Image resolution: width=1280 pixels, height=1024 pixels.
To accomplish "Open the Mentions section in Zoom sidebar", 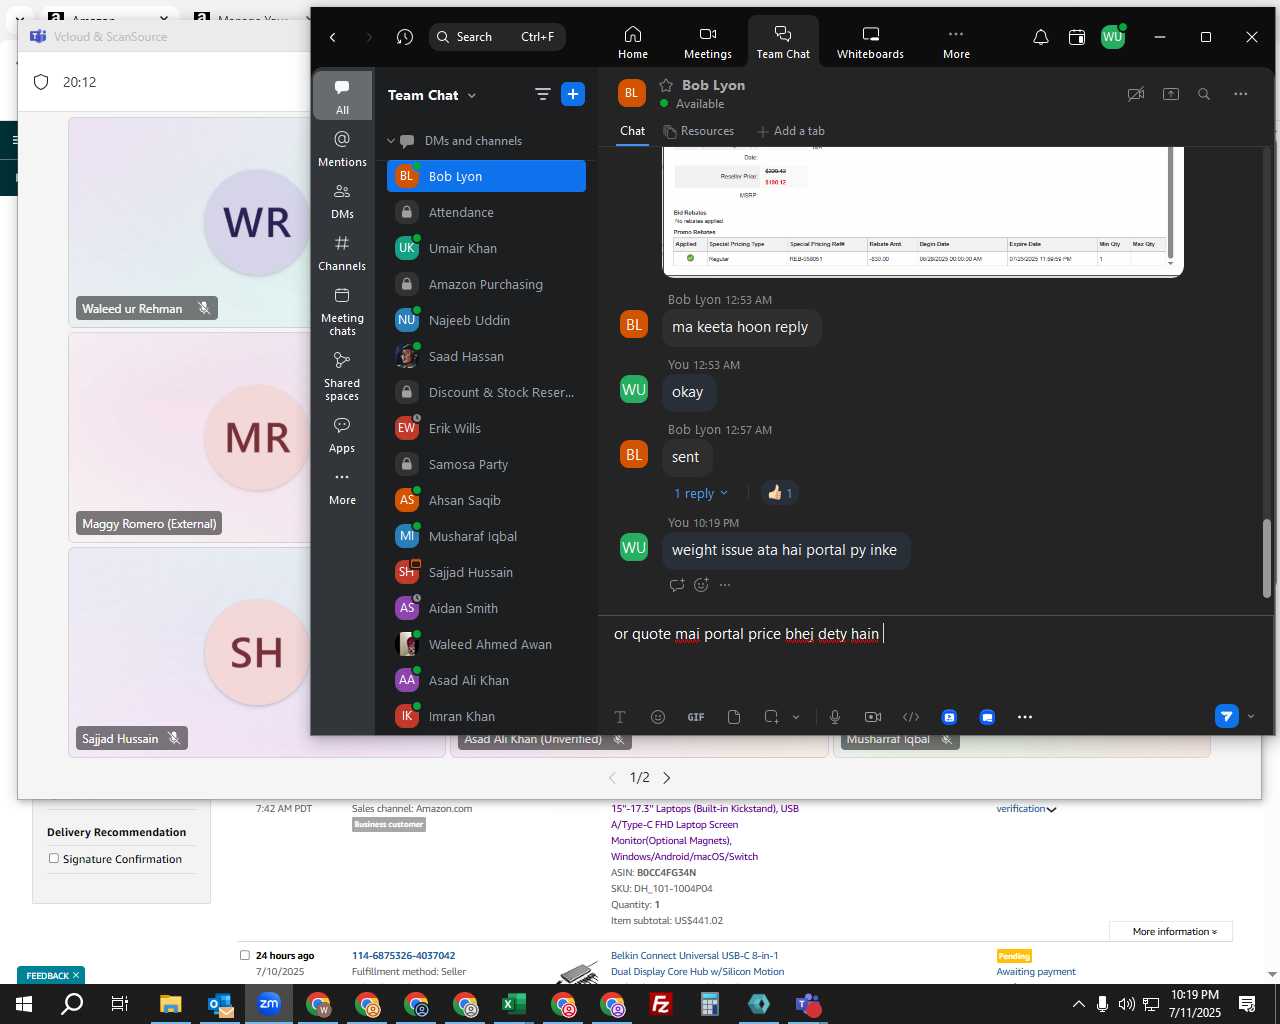I will tap(342, 148).
